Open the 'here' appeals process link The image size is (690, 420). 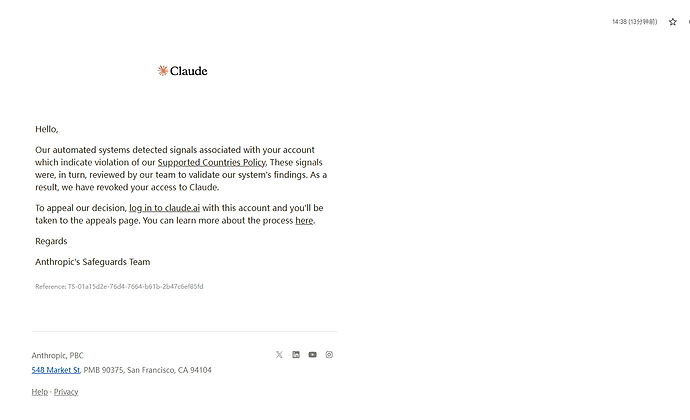coord(304,221)
